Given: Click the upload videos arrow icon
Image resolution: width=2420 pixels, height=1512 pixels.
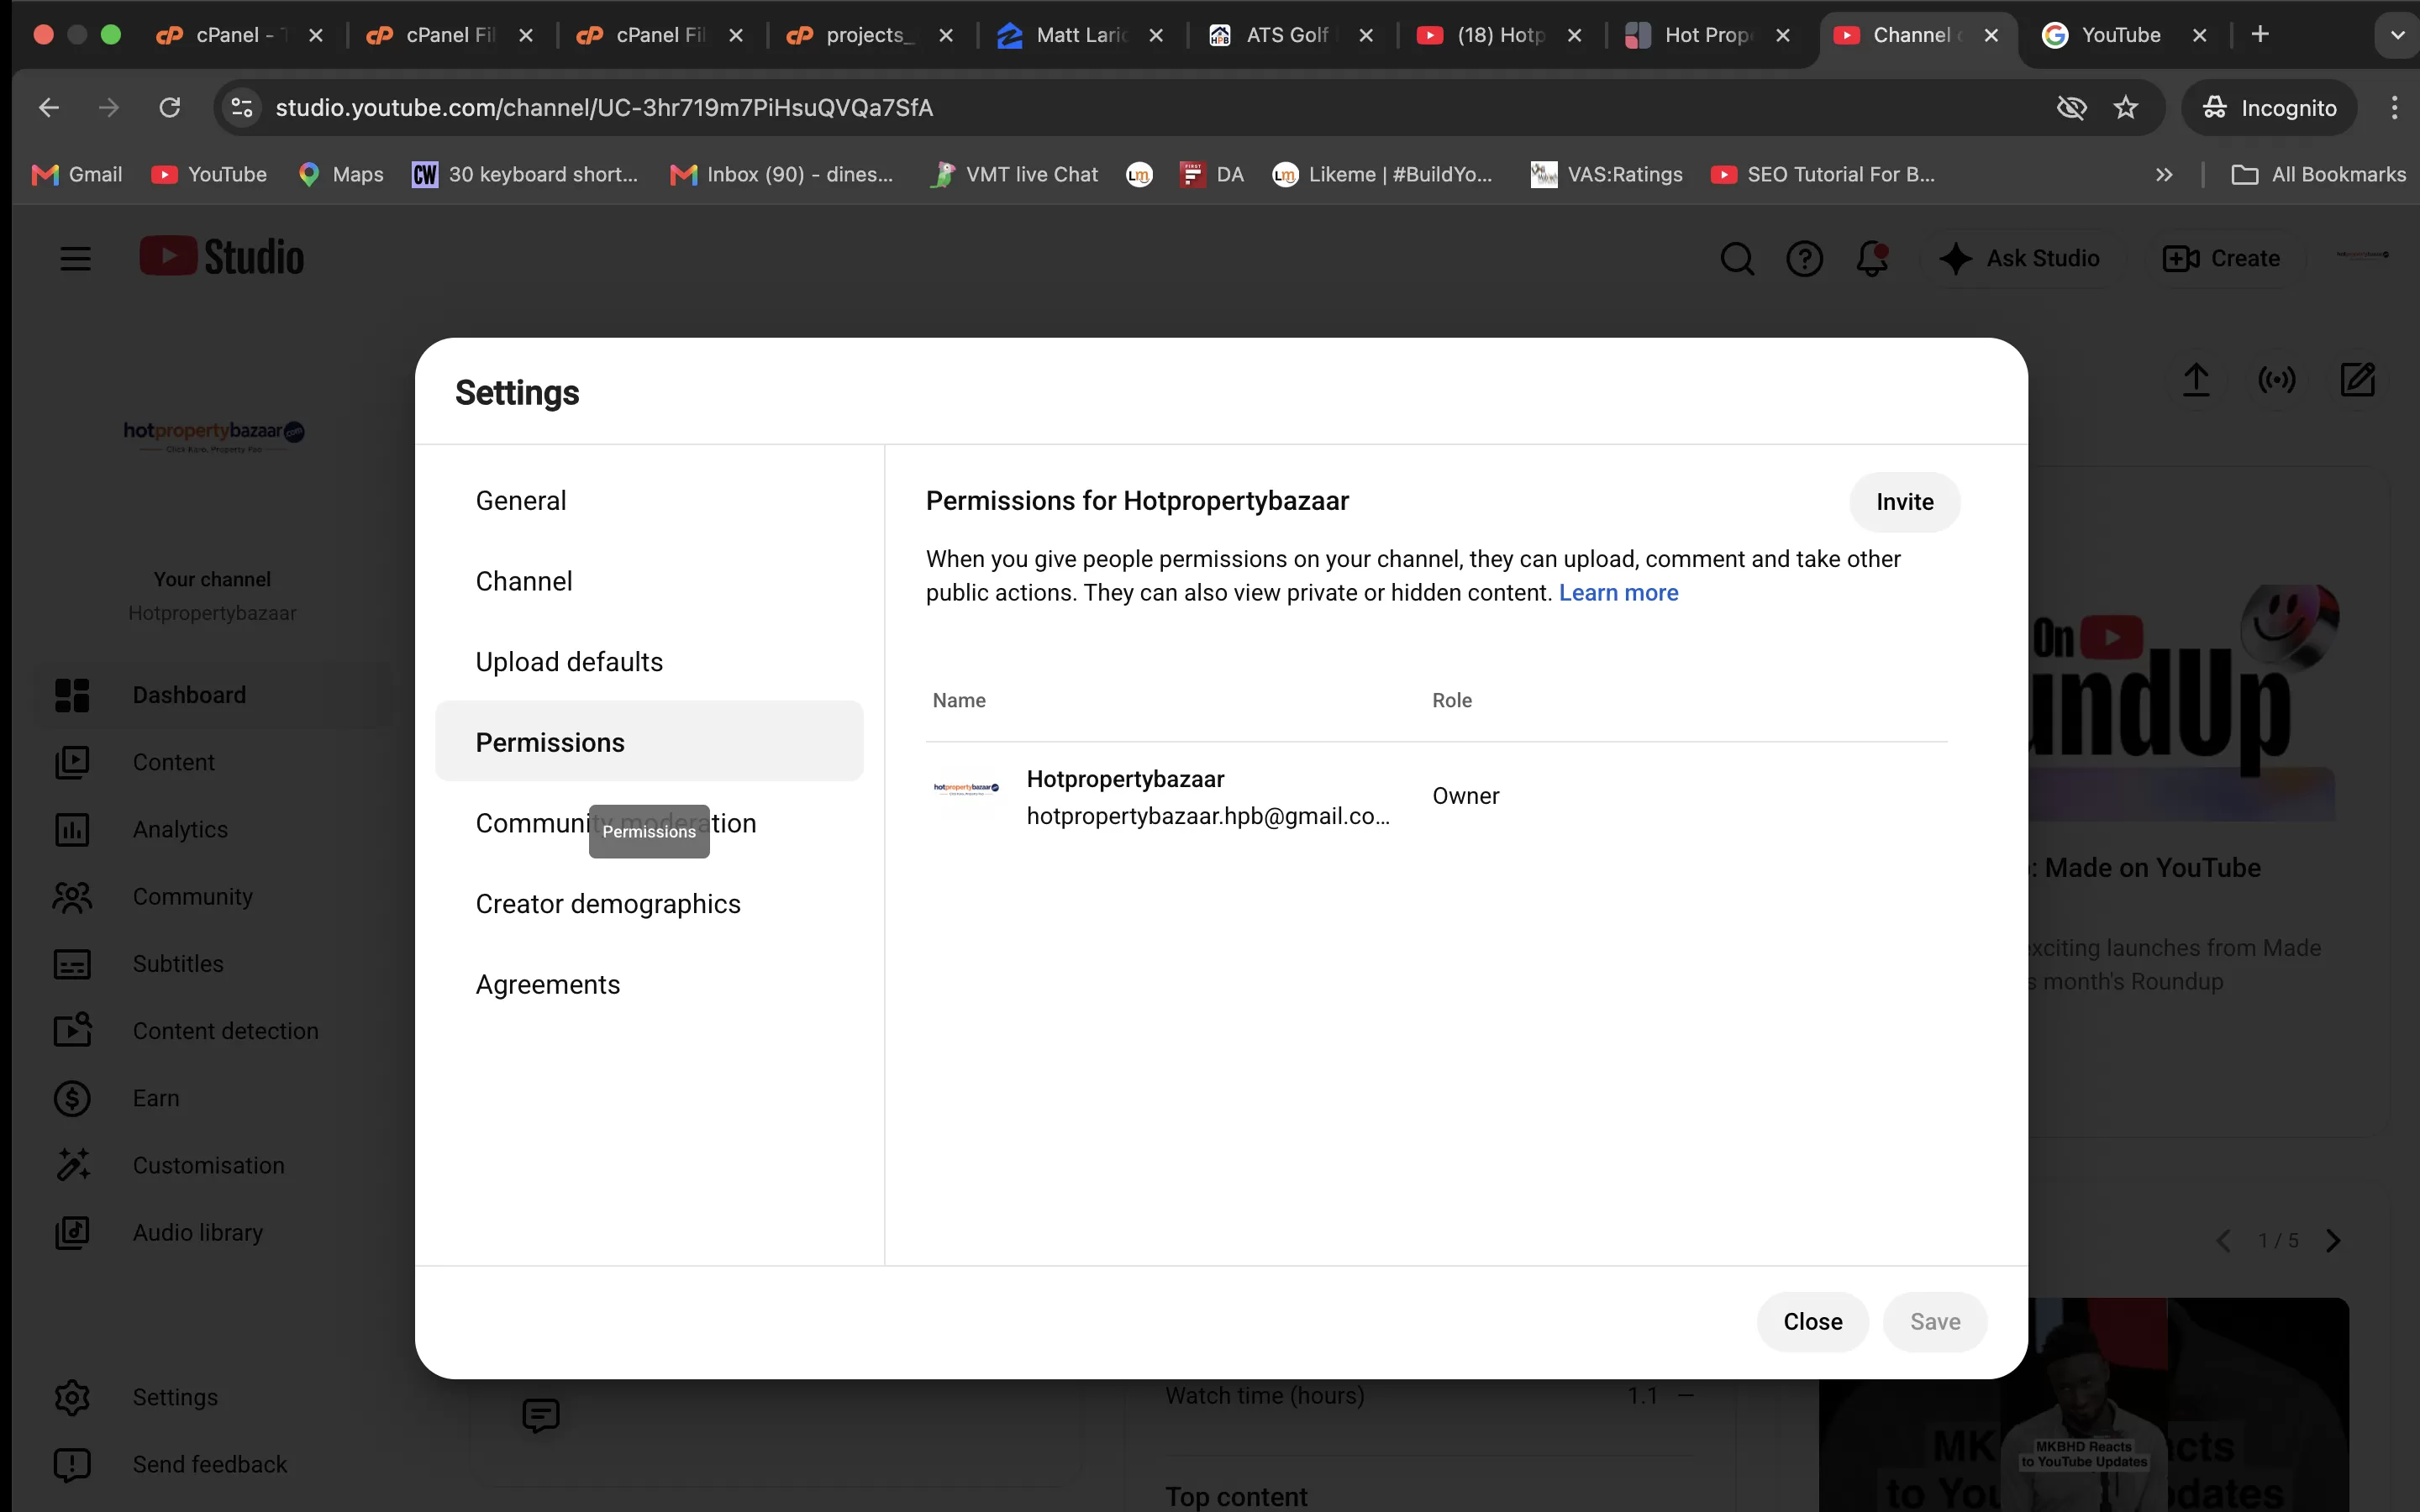Looking at the screenshot, I should (2196, 380).
